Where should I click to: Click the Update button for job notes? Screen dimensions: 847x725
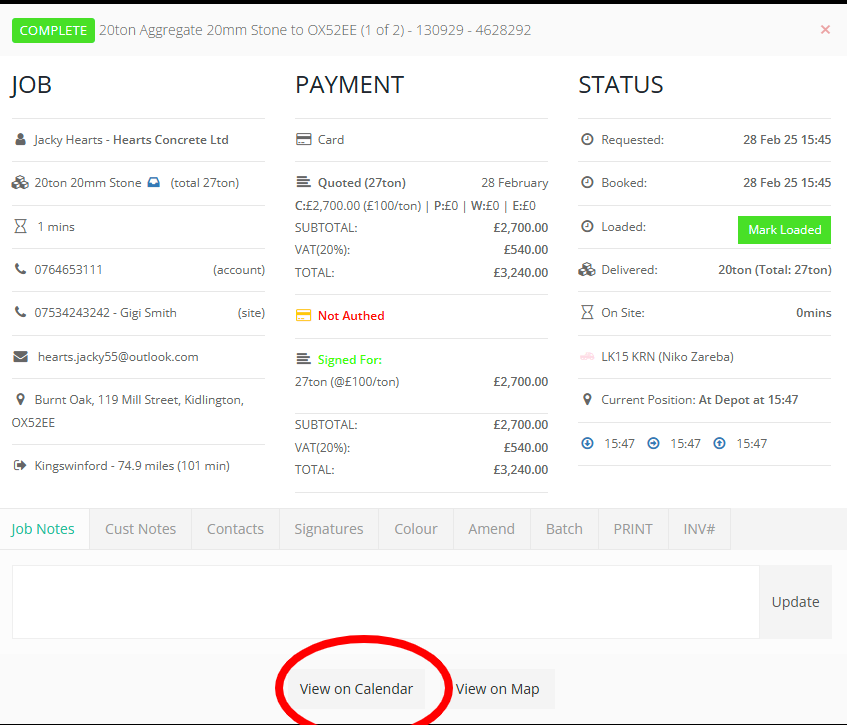[x=795, y=602]
